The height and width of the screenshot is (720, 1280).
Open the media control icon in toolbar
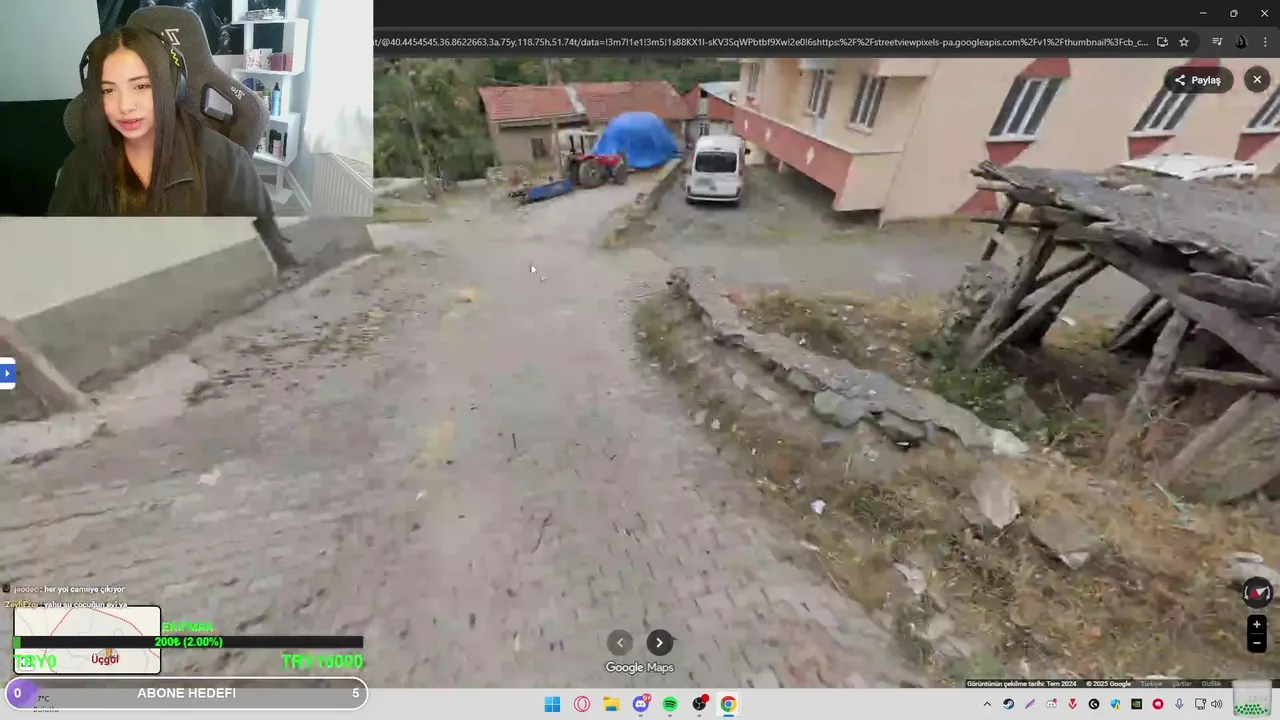click(x=1217, y=42)
